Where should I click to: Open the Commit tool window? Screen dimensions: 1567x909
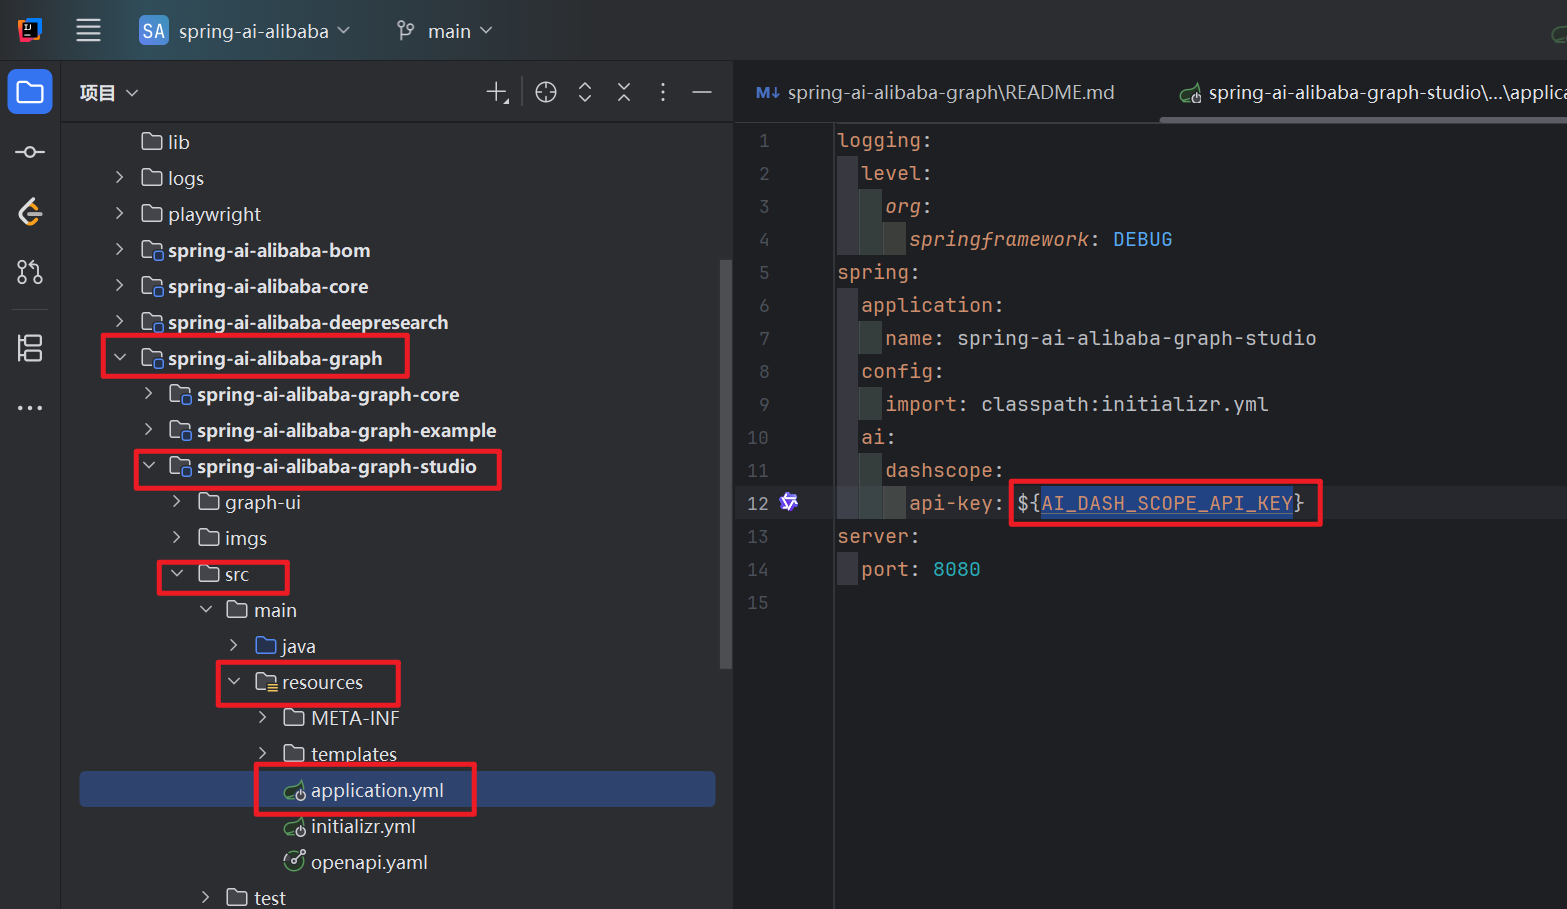(30, 151)
